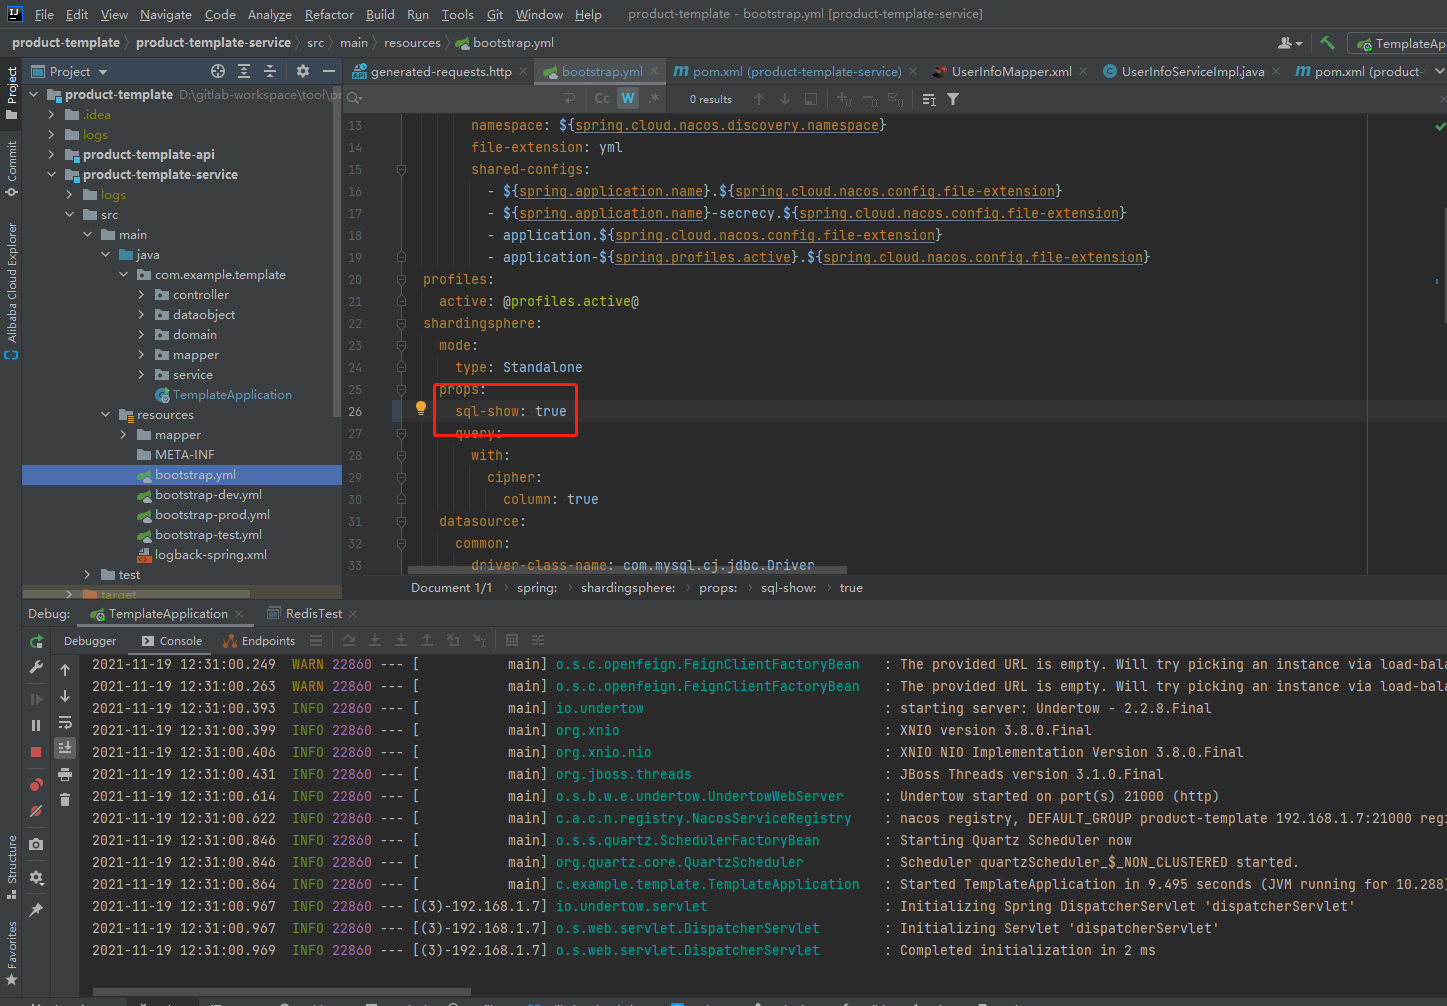1447x1006 pixels.
Task: Expand the dataobject package
Action: click(x=141, y=315)
